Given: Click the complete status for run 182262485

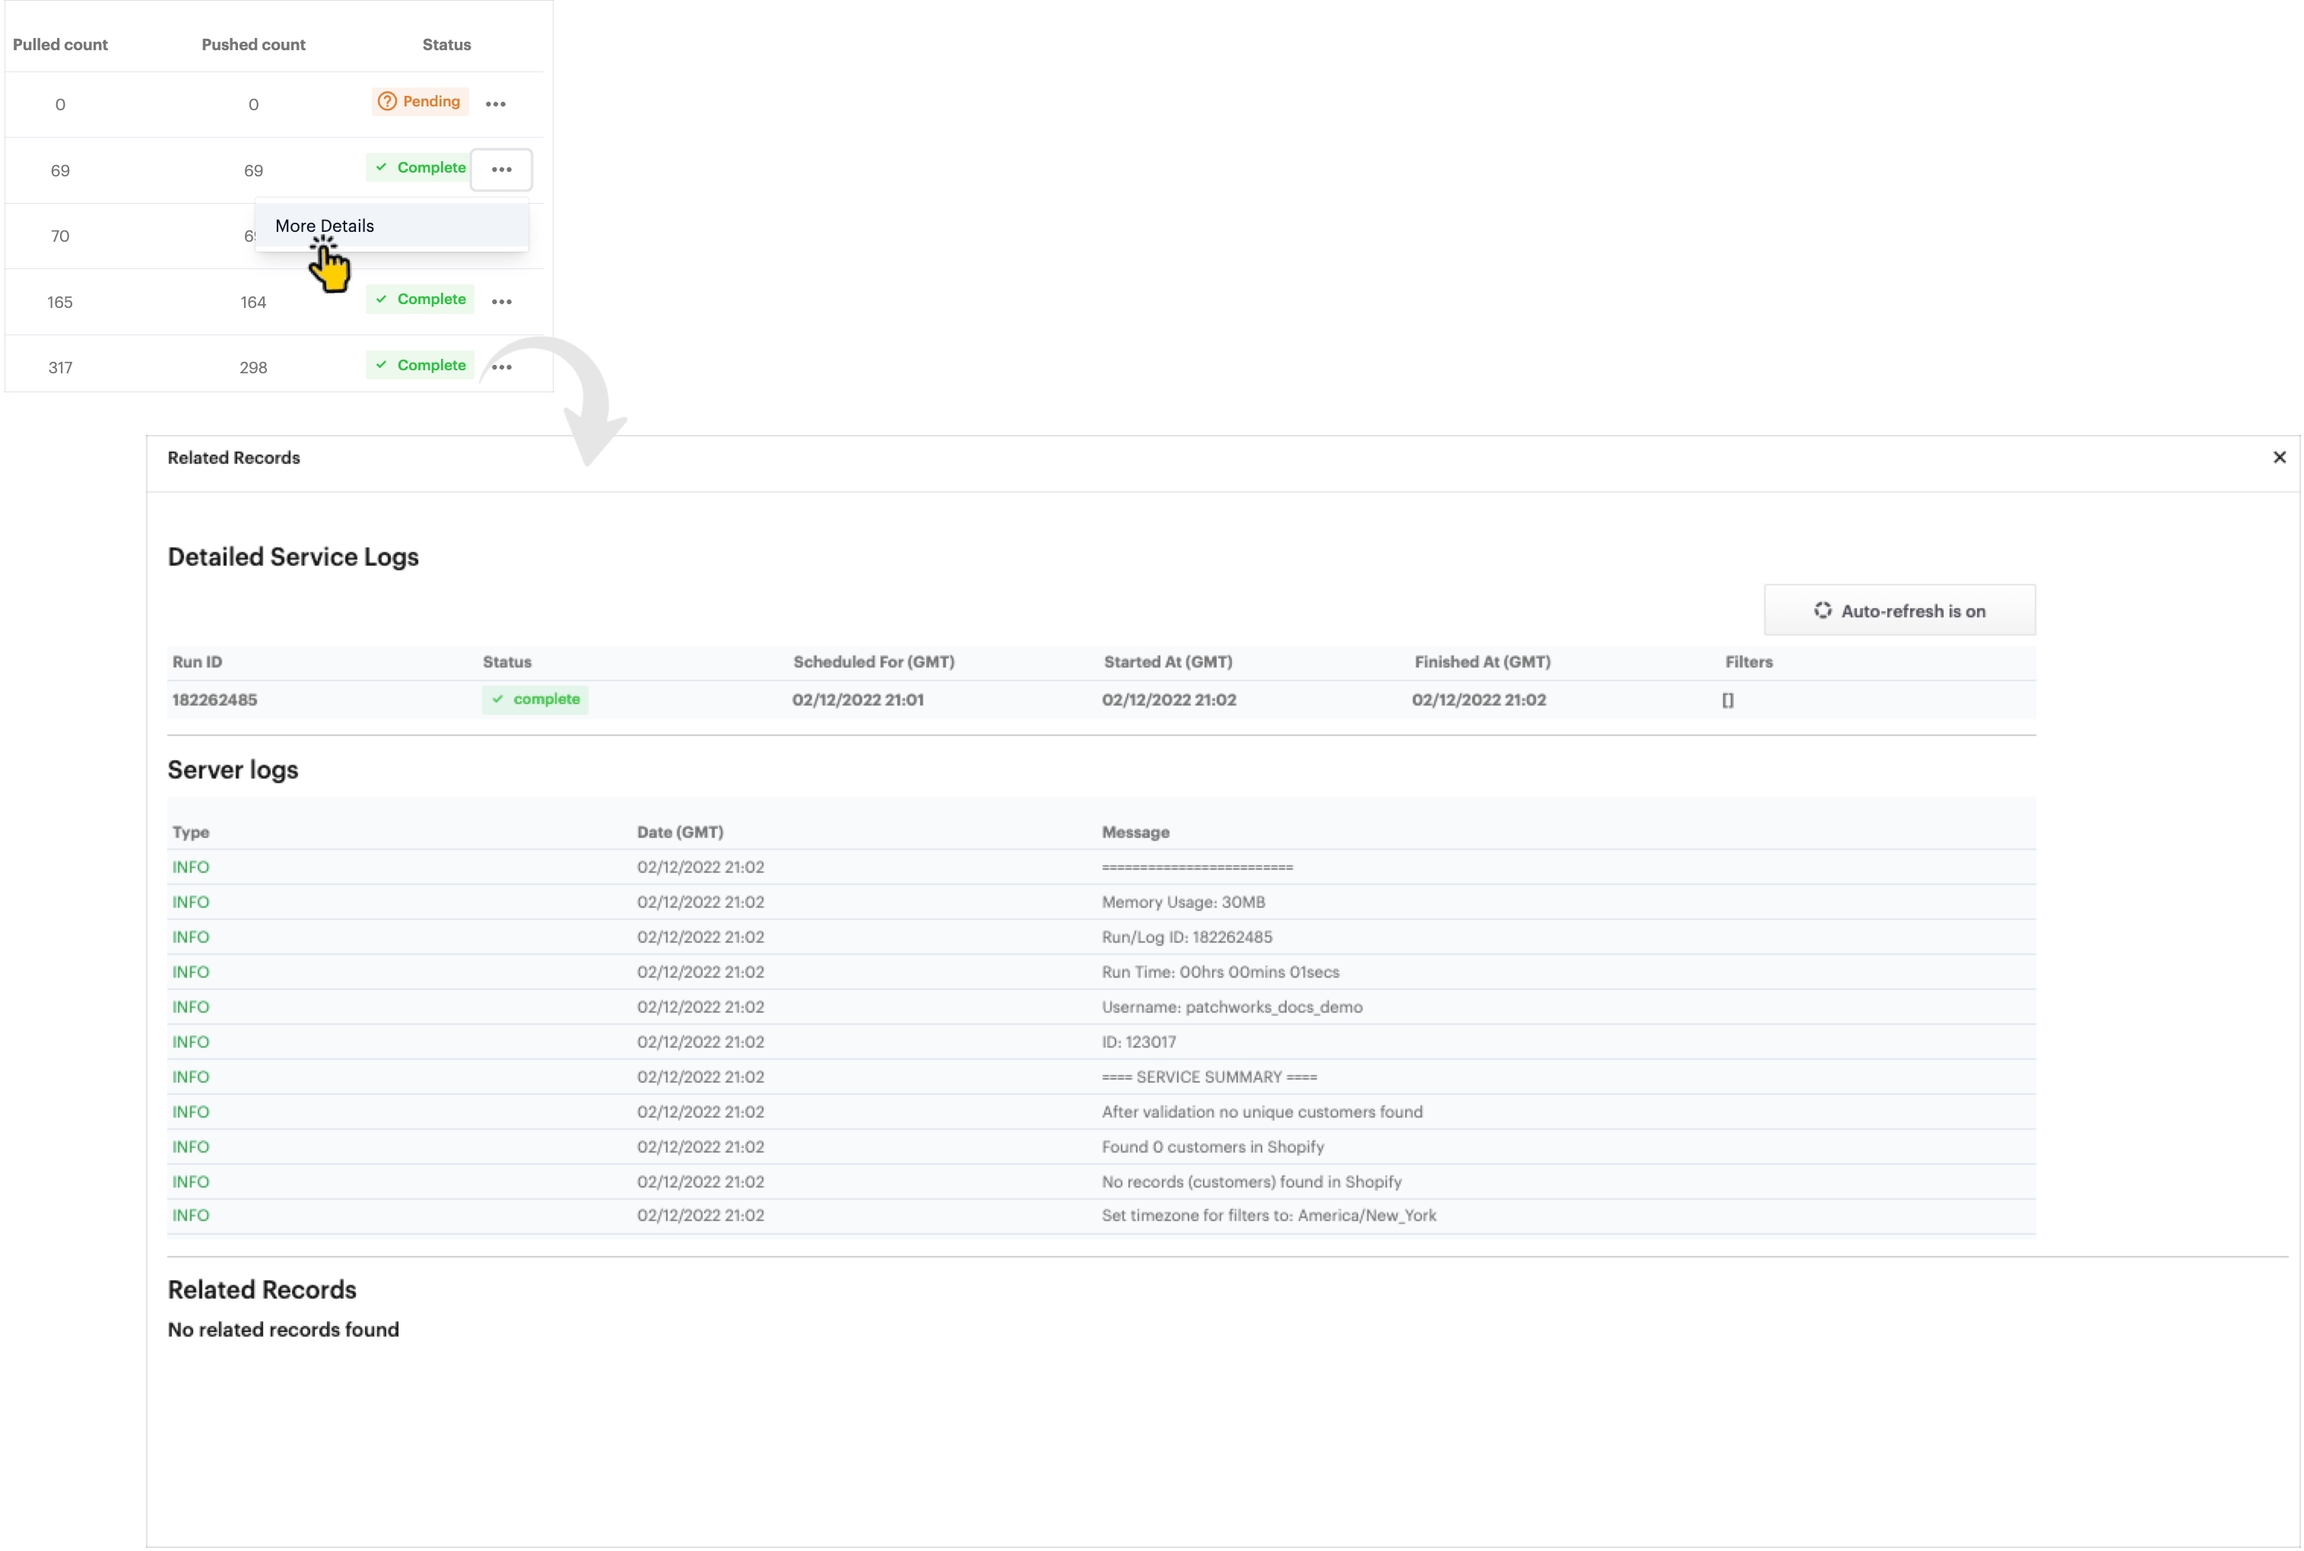Looking at the screenshot, I should (535, 699).
